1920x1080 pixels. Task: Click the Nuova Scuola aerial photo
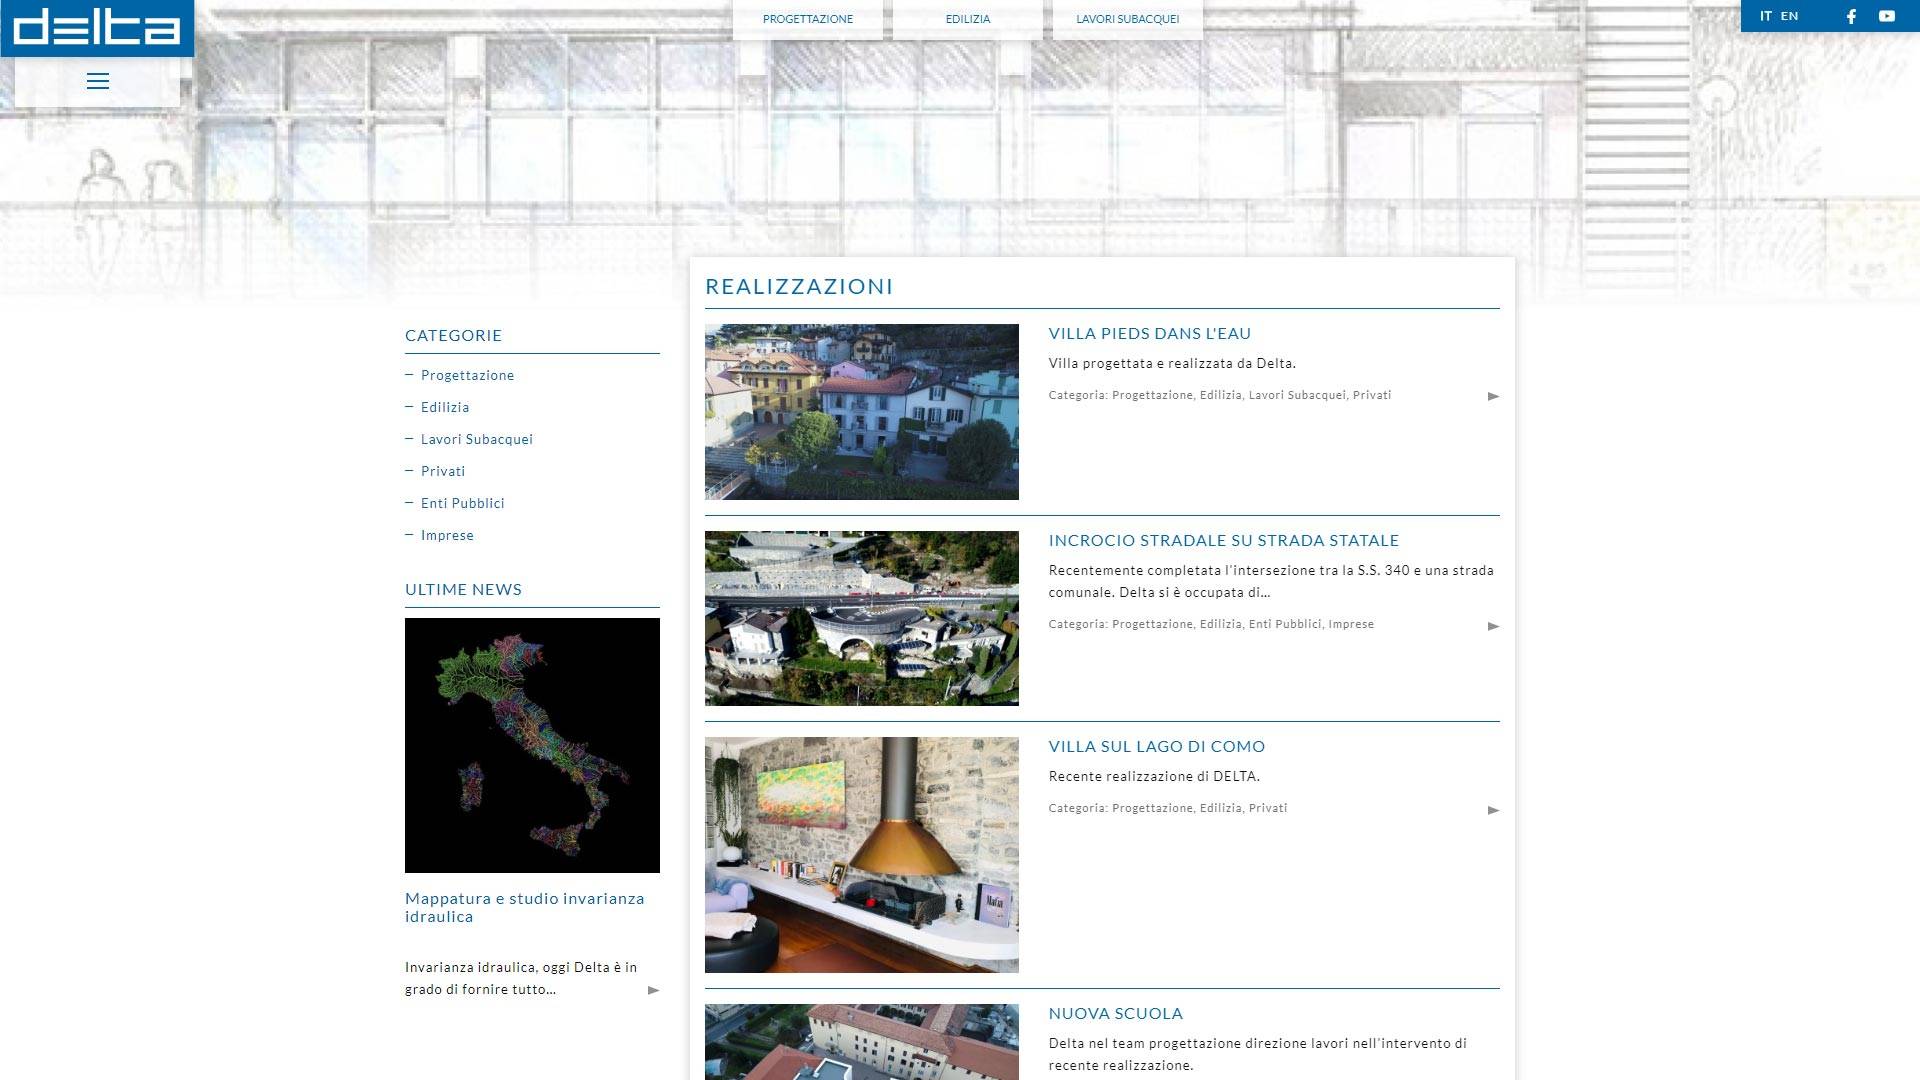tap(862, 1042)
